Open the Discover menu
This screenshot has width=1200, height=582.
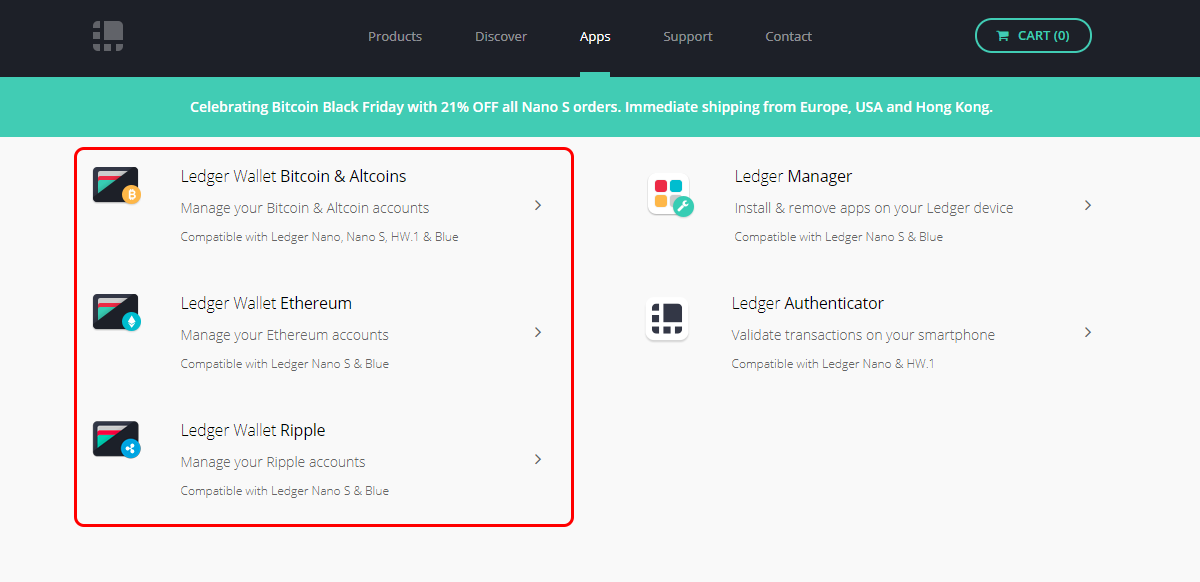501,36
